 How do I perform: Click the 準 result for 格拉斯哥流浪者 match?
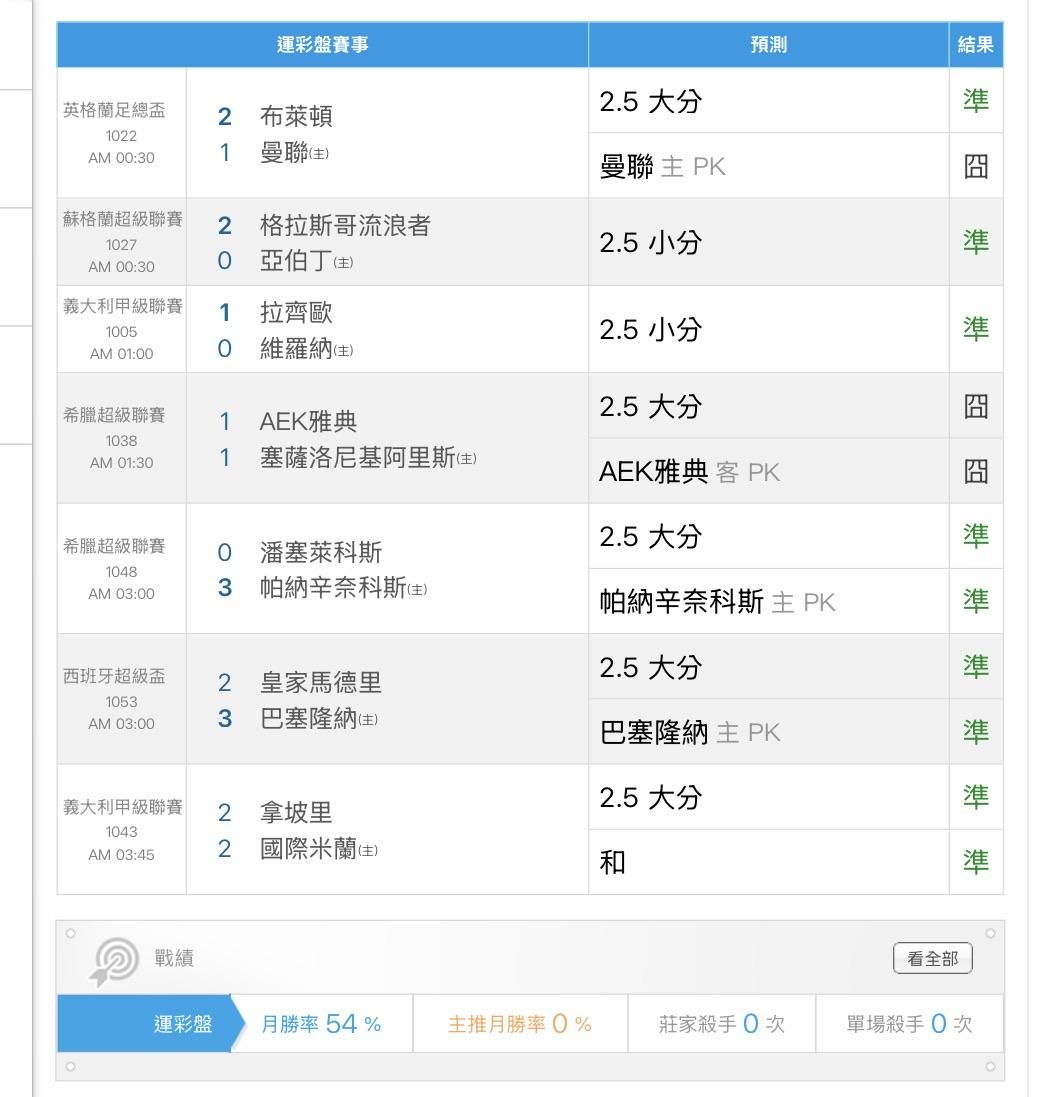click(x=975, y=242)
